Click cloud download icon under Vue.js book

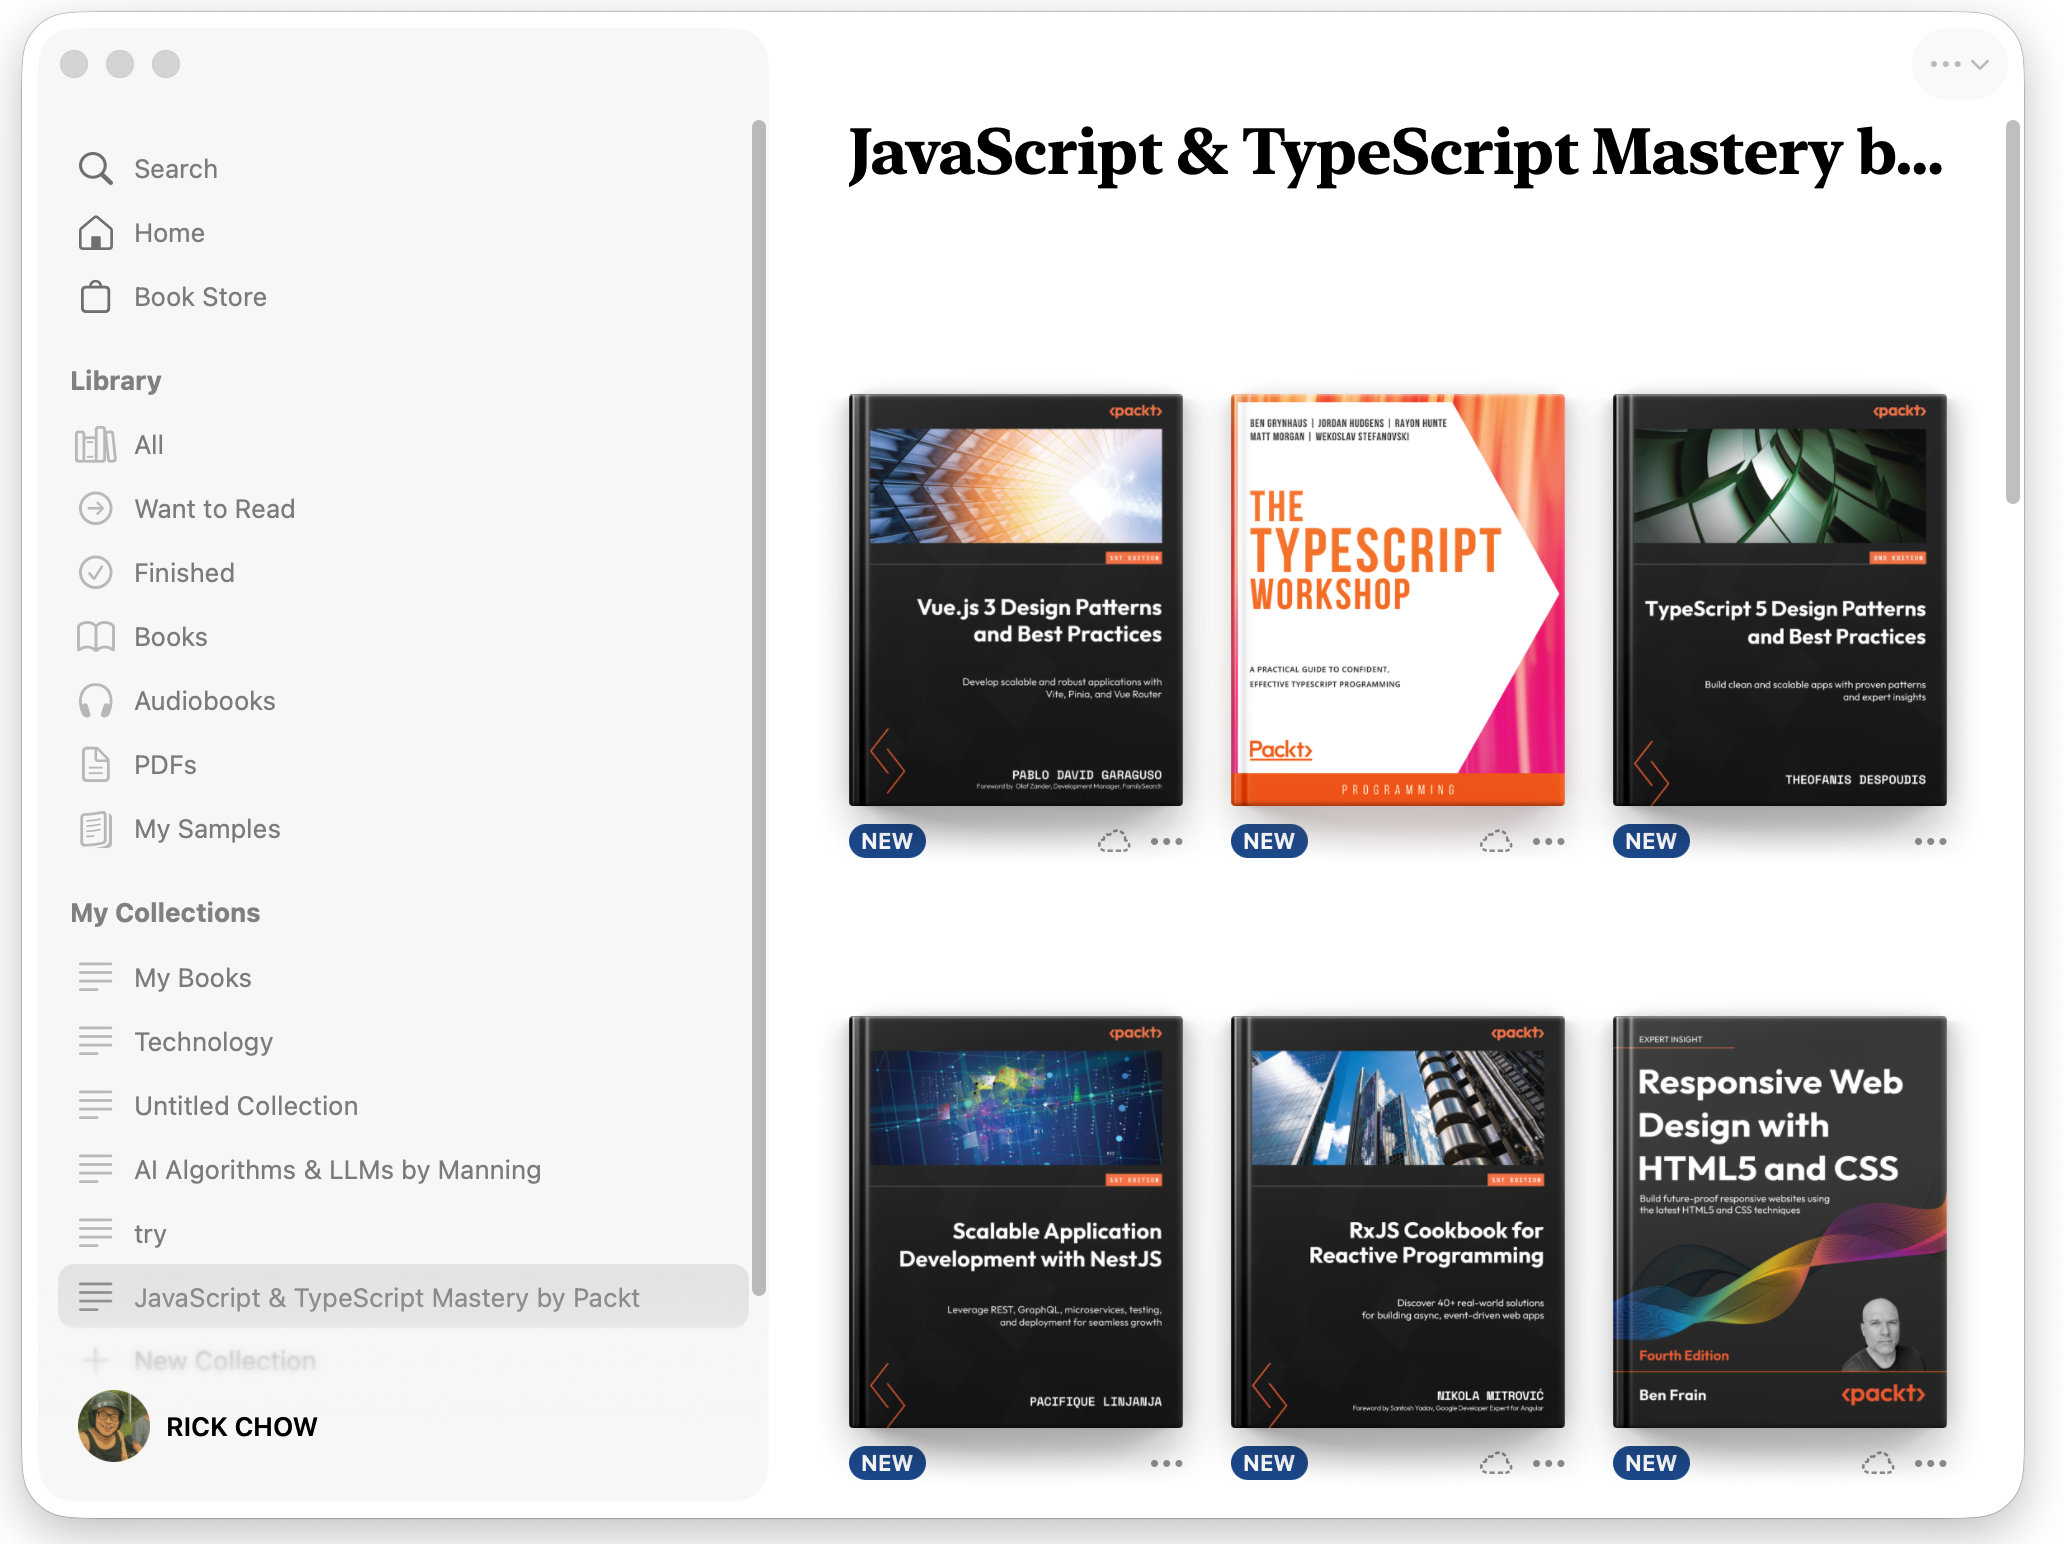pyautogui.click(x=1114, y=842)
